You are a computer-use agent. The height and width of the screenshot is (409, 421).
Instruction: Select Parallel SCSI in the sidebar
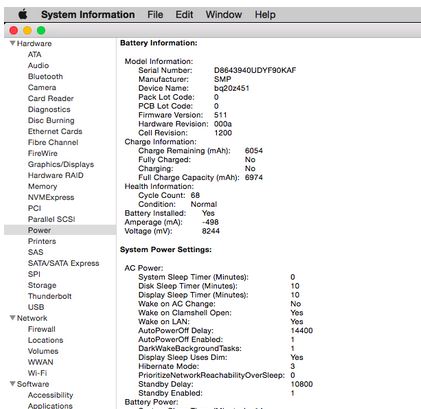(52, 219)
